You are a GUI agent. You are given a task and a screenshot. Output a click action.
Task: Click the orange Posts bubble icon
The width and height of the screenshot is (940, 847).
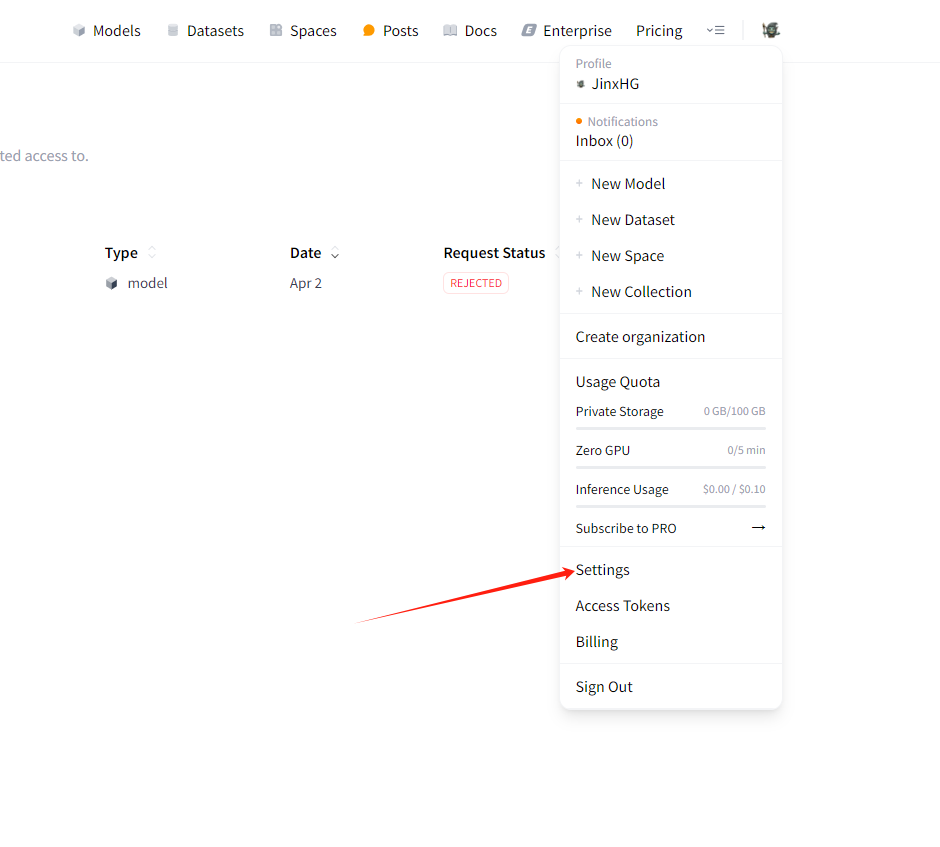coord(369,31)
